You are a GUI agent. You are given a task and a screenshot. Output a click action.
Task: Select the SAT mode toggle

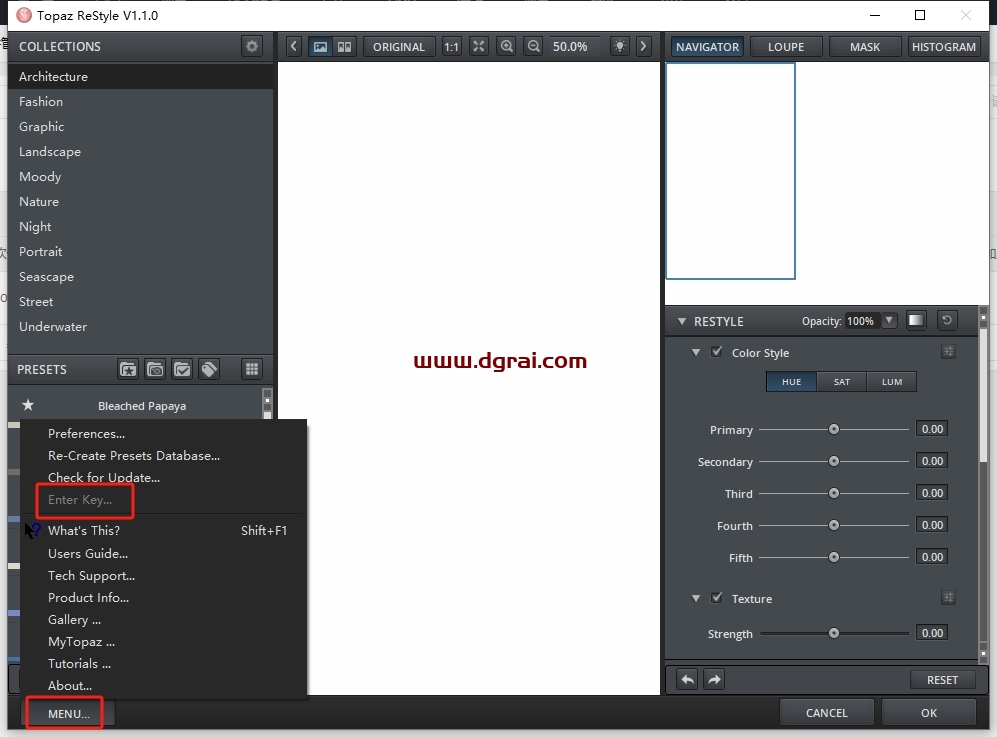[842, 382]
